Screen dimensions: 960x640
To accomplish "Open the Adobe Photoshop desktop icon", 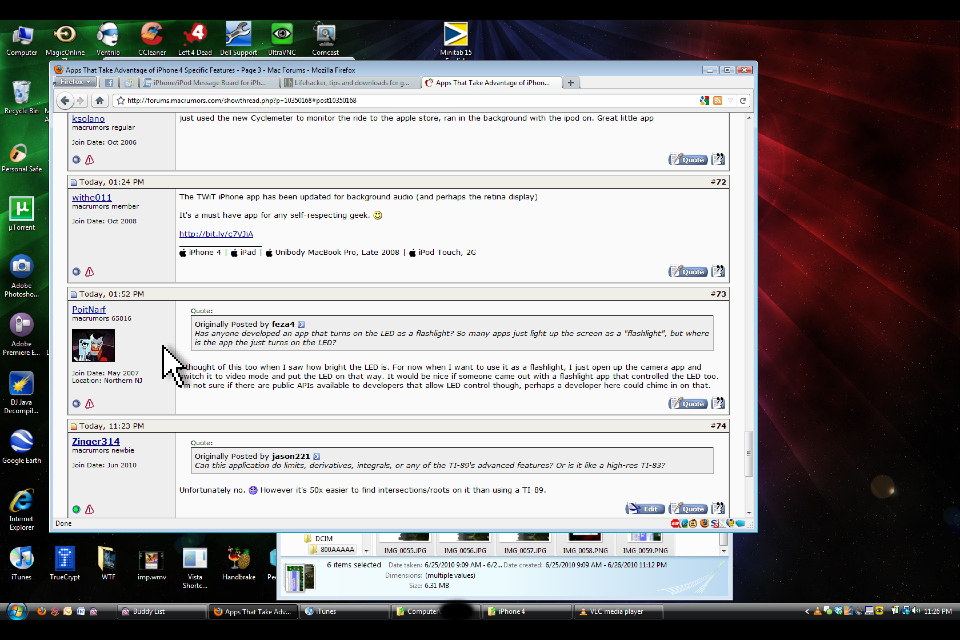I will click(x=21, y=276).
